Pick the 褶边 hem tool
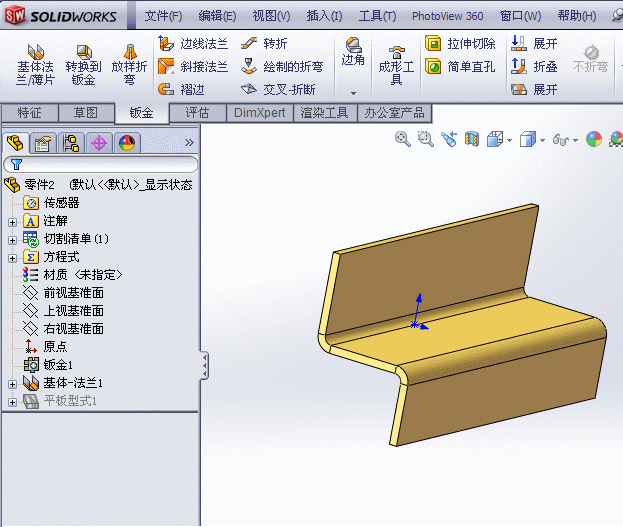The width and height of the screenshot is (623, 527). 181,89
